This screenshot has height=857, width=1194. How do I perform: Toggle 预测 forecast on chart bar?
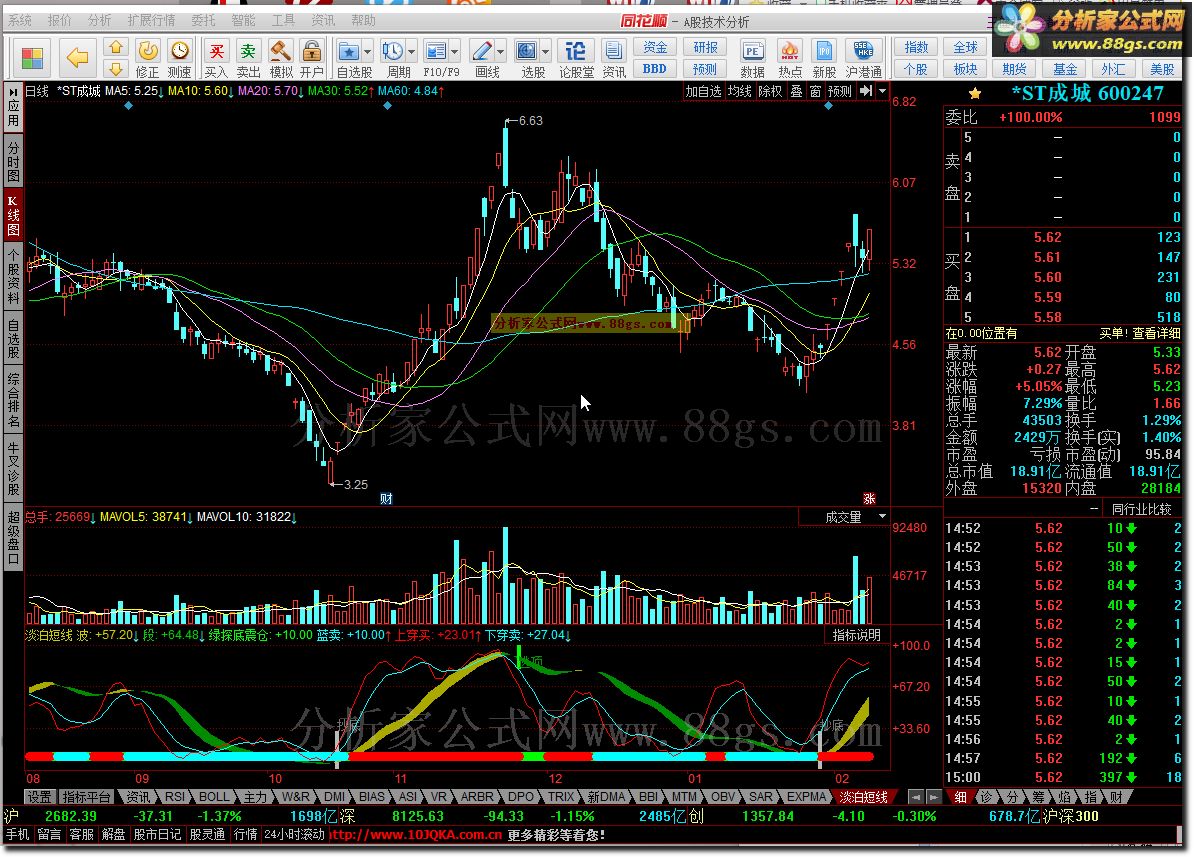(839, 91)
